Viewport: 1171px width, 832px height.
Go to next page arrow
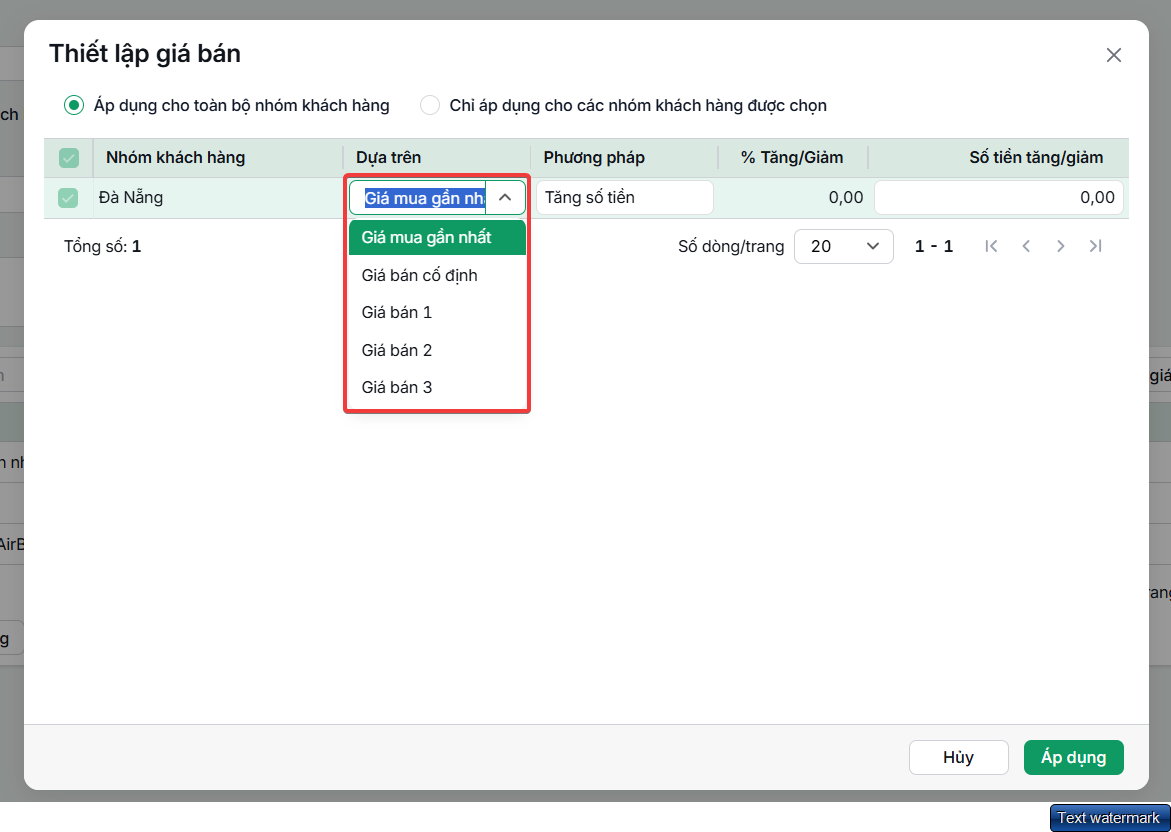[1060, 246]
